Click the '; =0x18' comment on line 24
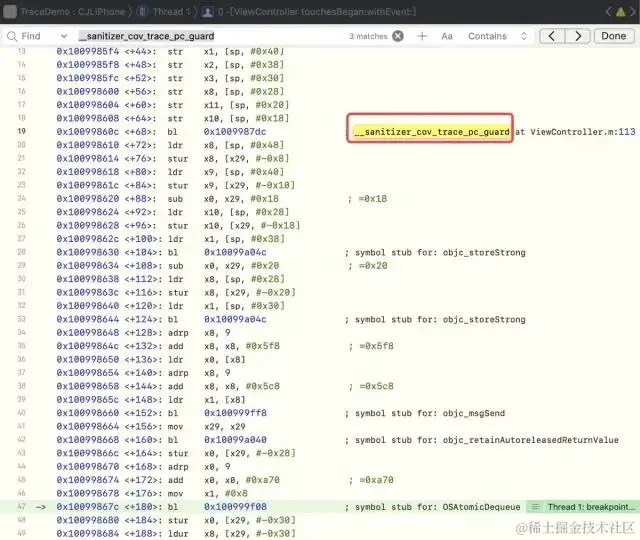 tap(367, 199)
